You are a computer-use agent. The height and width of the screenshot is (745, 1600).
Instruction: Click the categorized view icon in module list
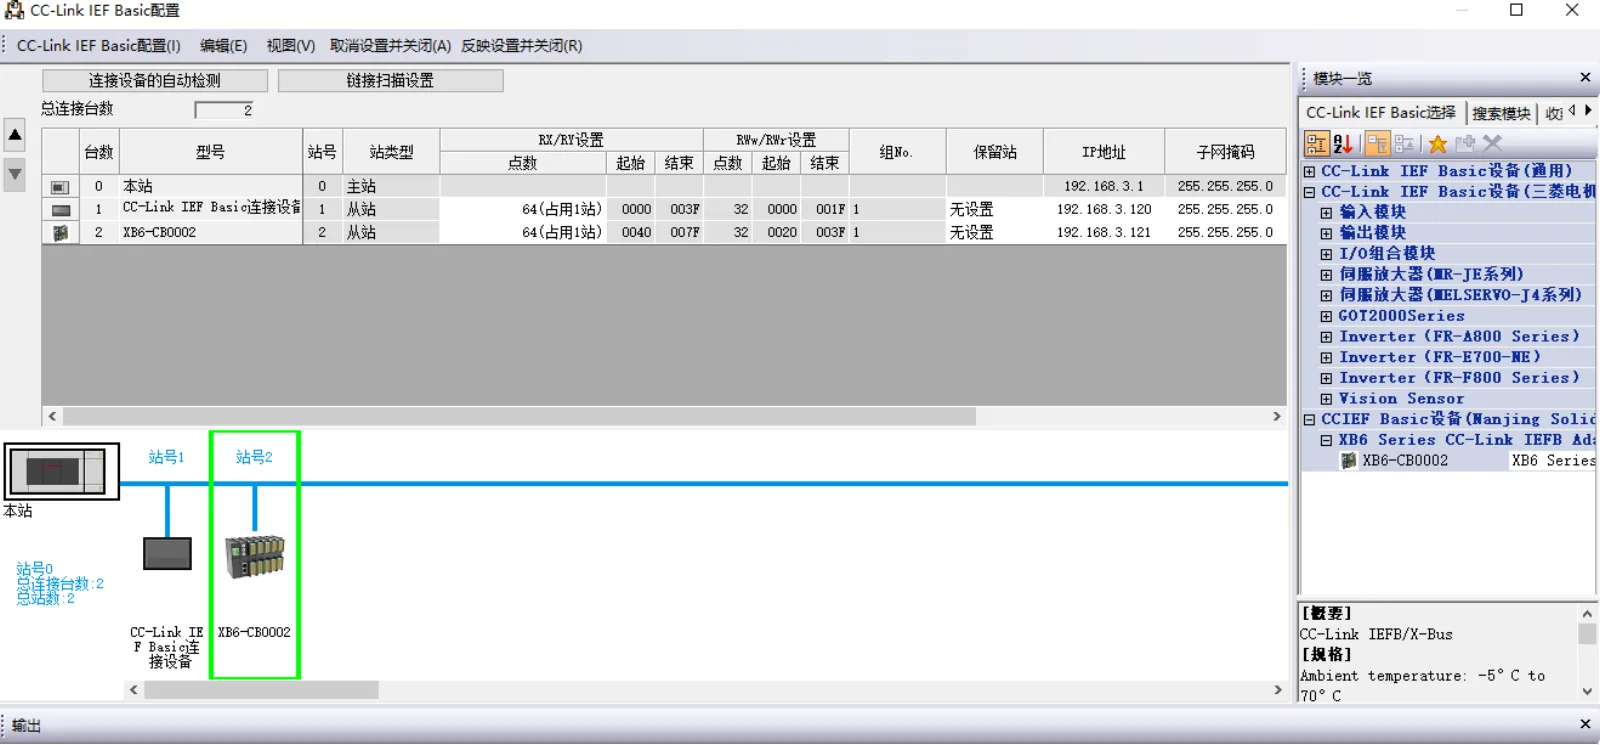(x=1317, y=144)
